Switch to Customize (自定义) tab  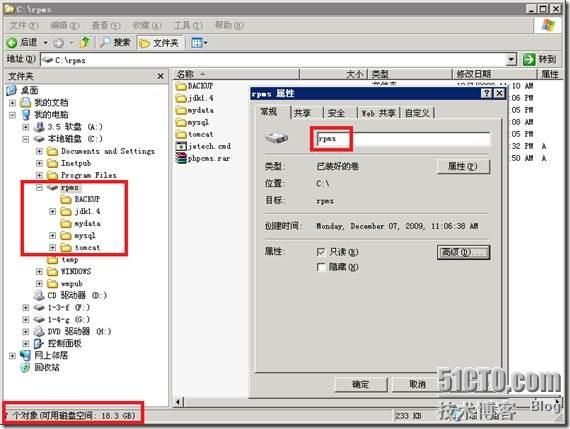[417, 113]
